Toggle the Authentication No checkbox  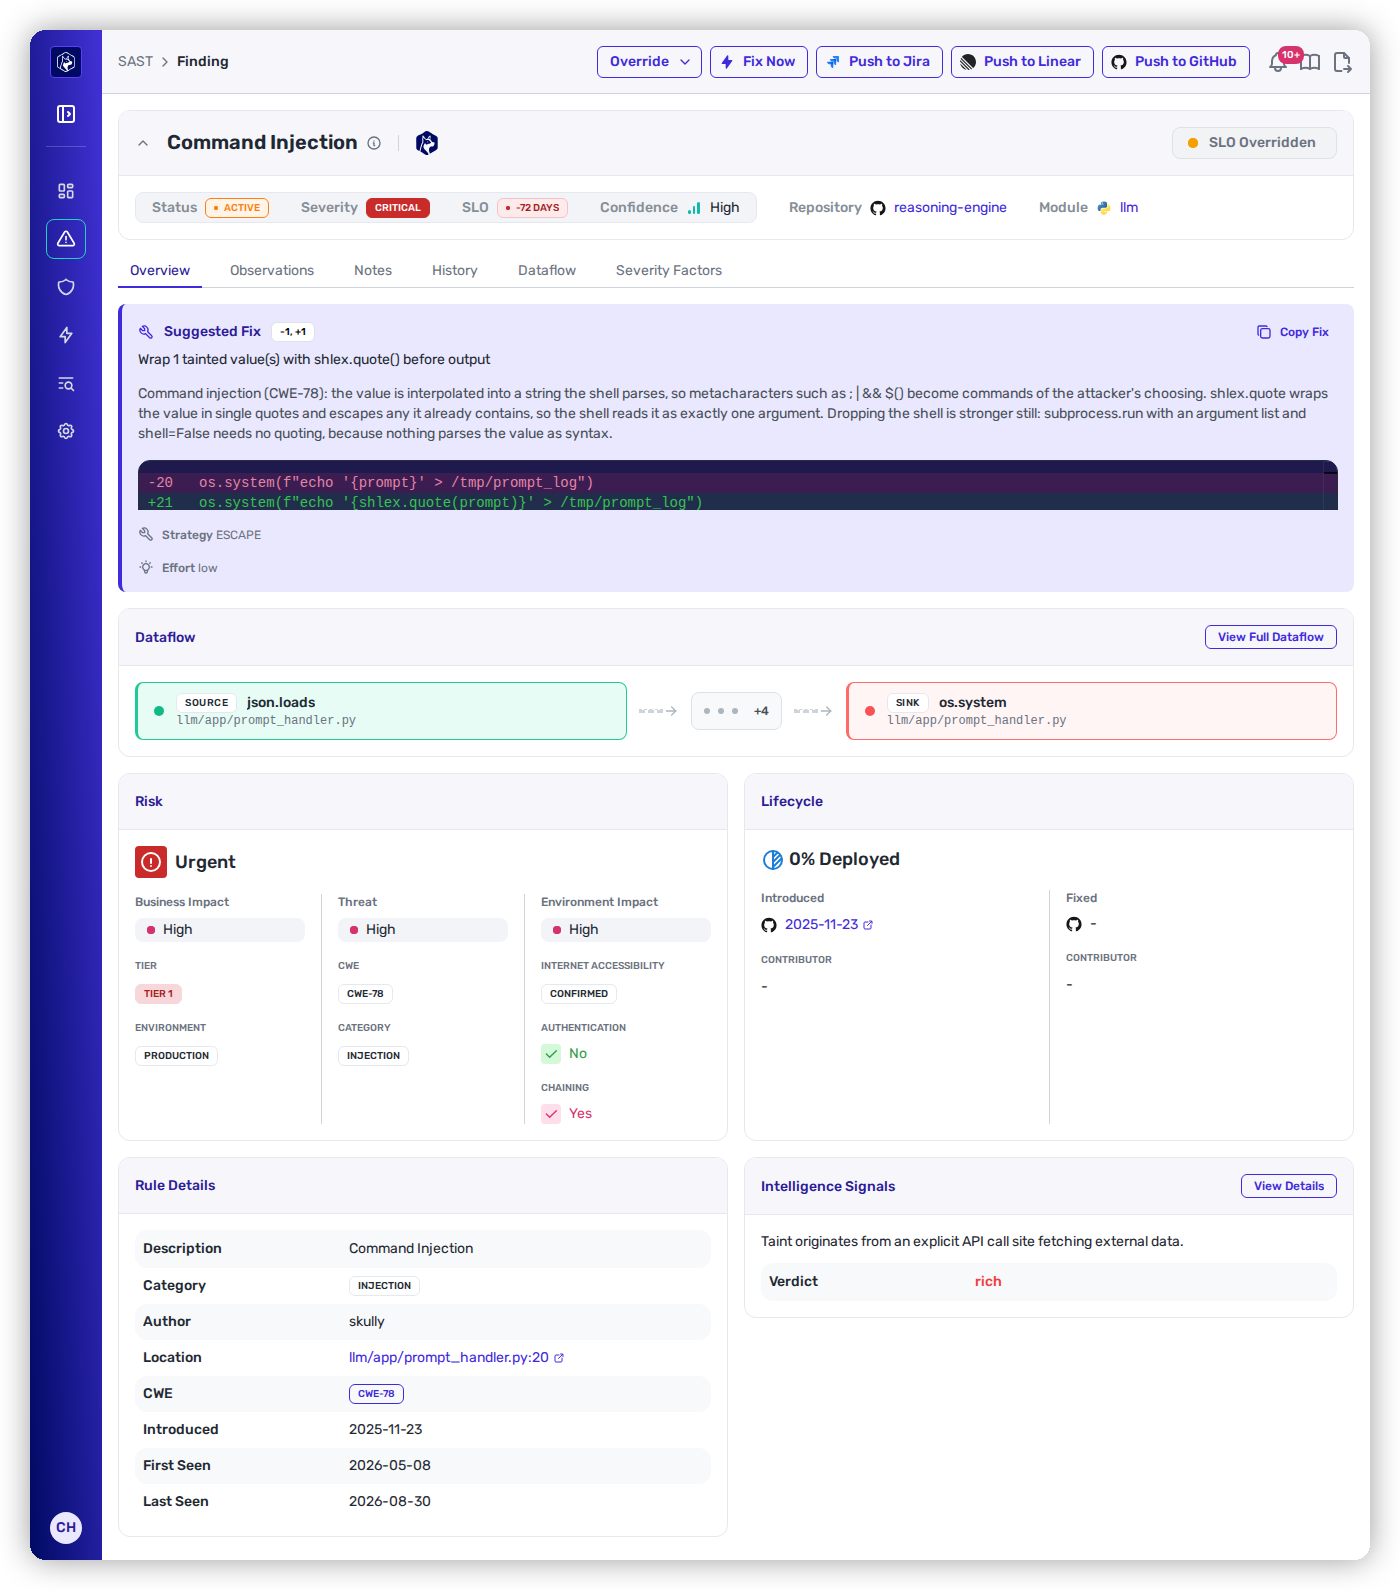551,1054
